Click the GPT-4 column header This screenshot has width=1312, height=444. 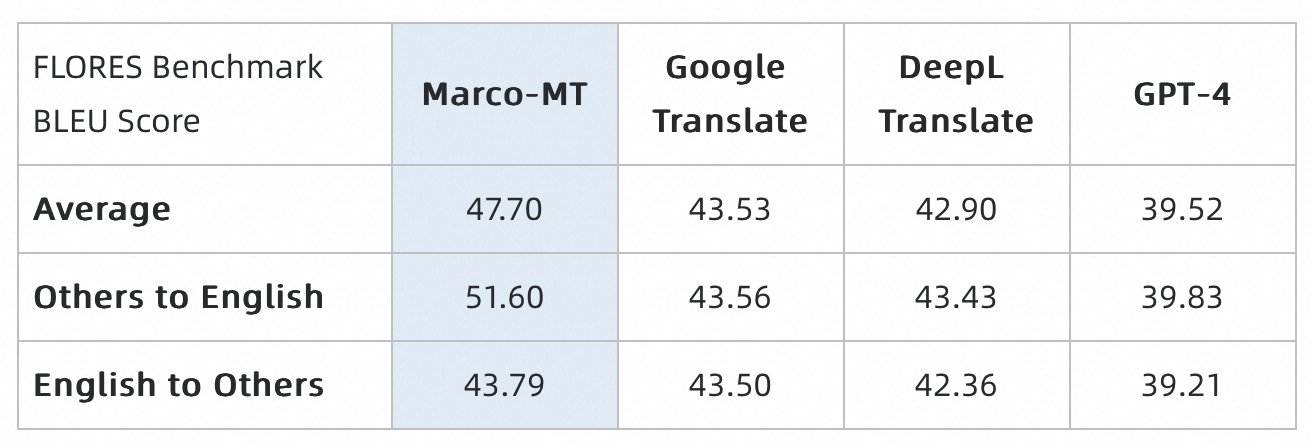[x=1182, y=94]
